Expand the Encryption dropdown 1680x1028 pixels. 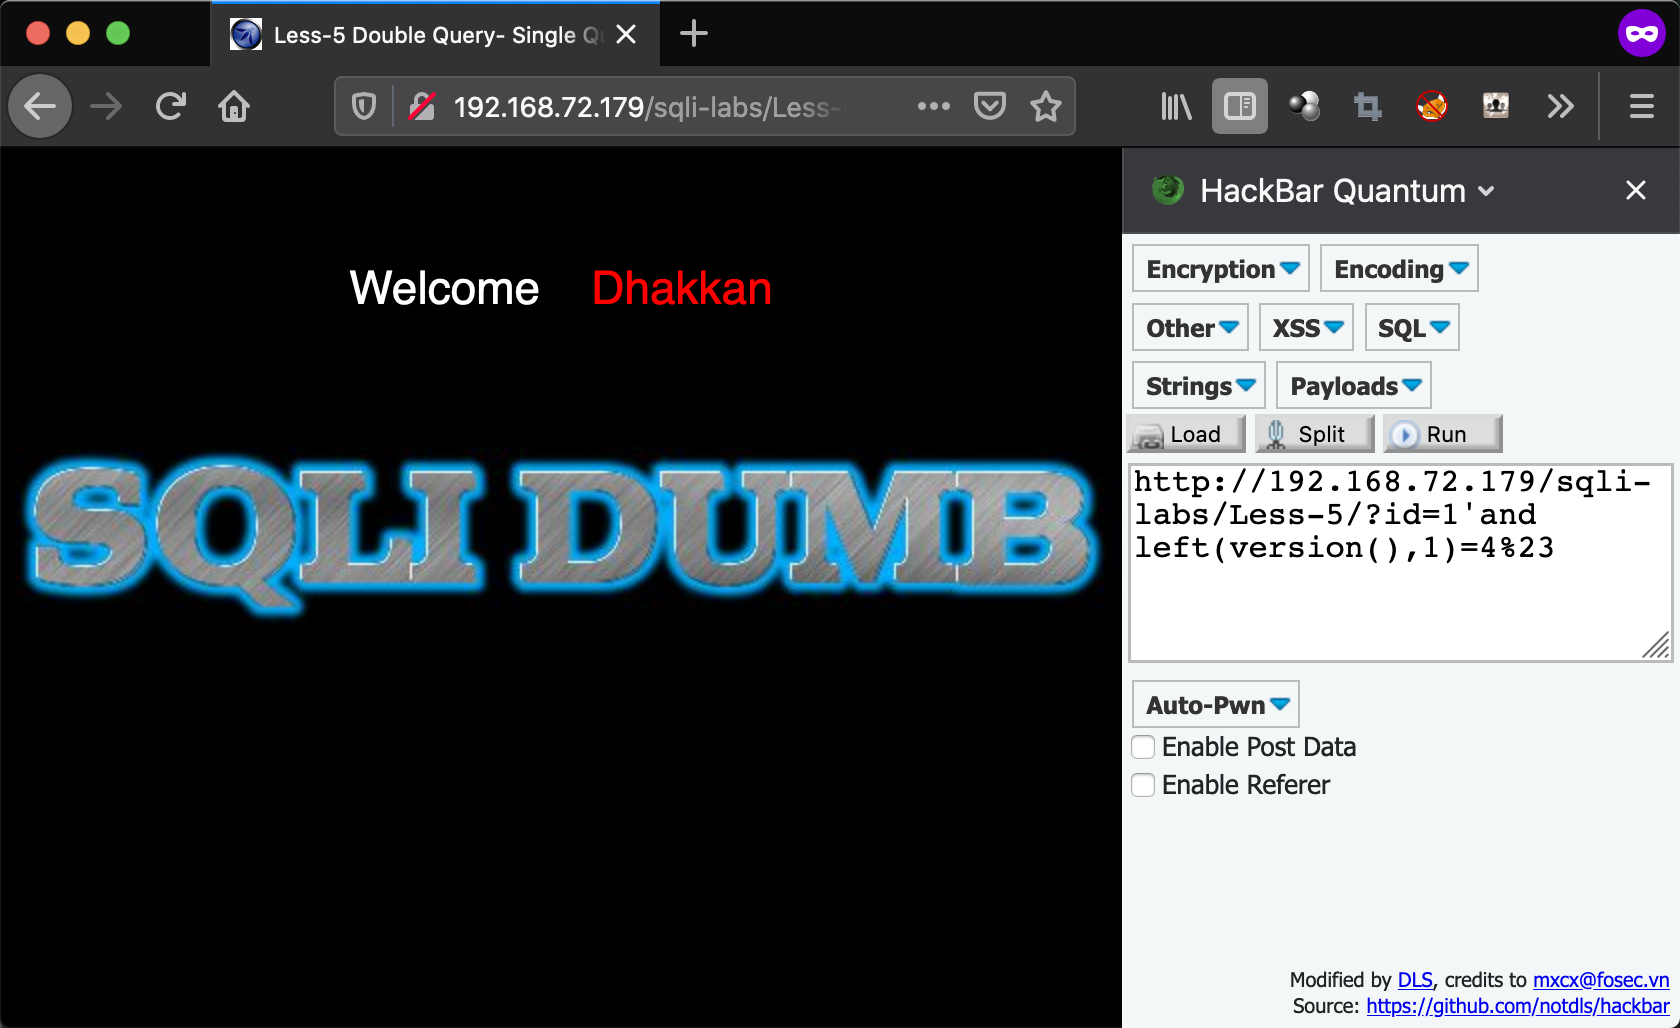[1220, 269]
